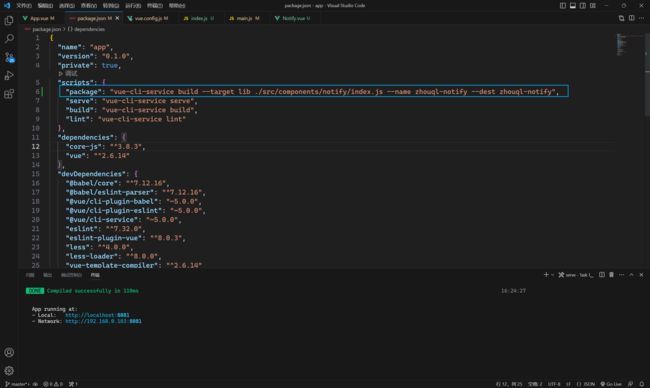Toggle the secondary side bar
650x388 pixels.
point(583,5)
